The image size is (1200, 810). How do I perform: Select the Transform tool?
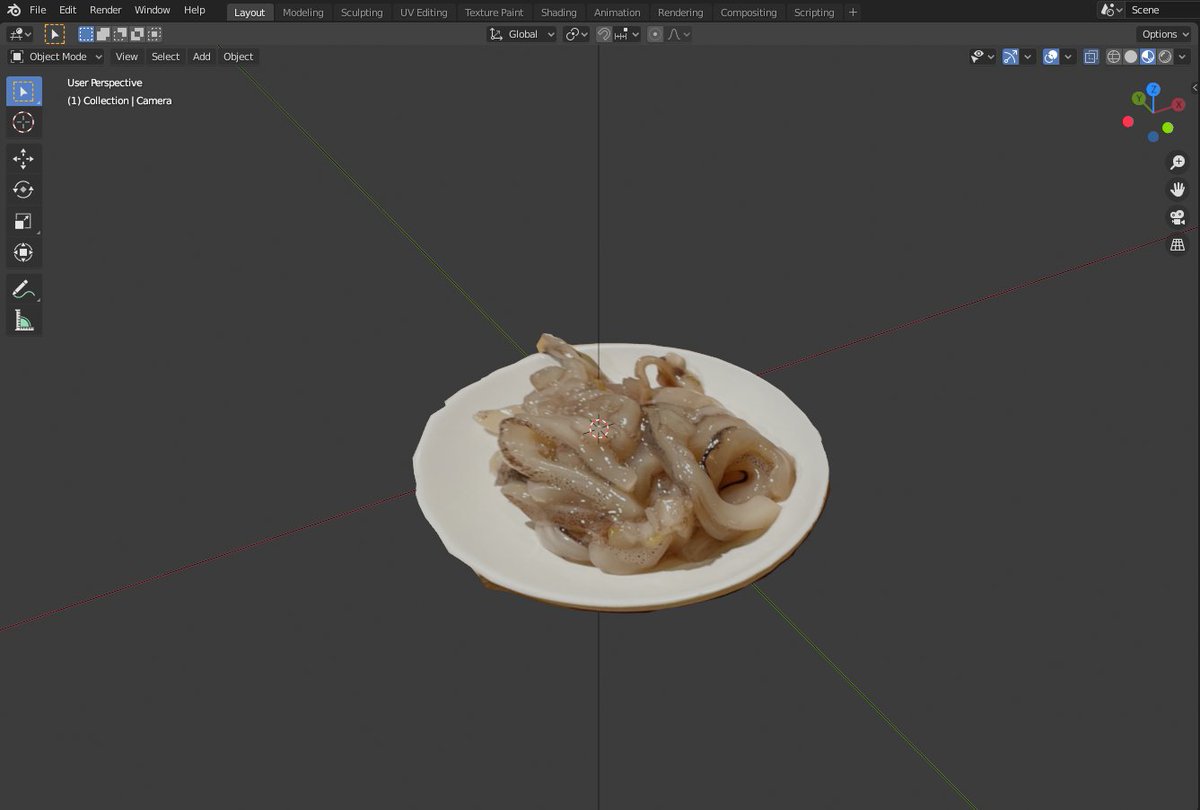pyautogui.click(x=24, y=252)
